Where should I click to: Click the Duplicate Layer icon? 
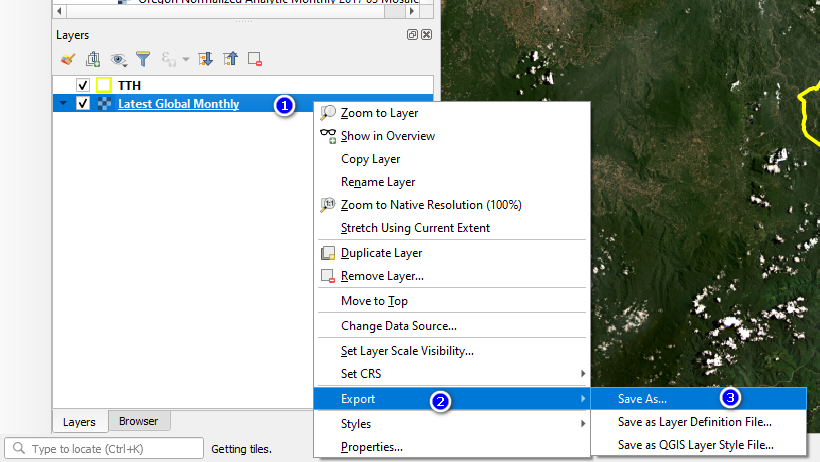(328, 253)
